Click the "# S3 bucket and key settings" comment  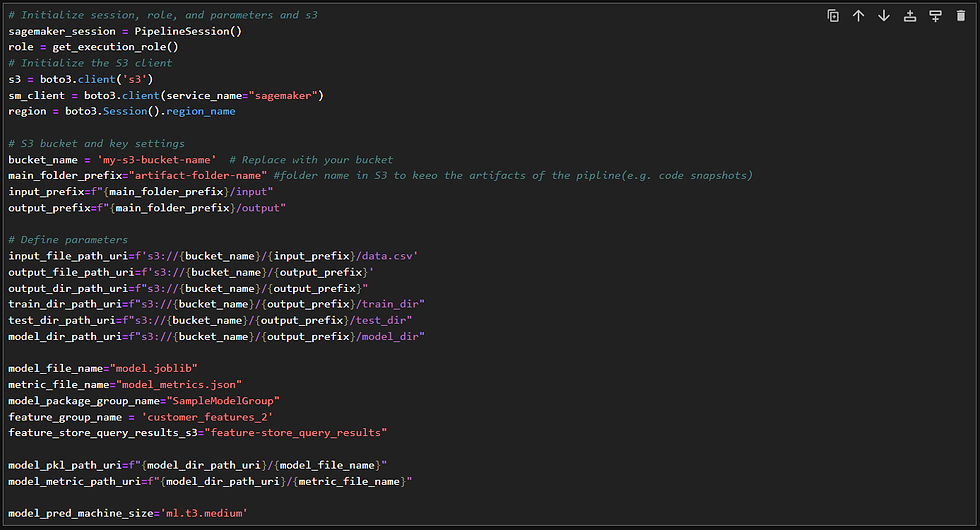click(x=96, y=144)
